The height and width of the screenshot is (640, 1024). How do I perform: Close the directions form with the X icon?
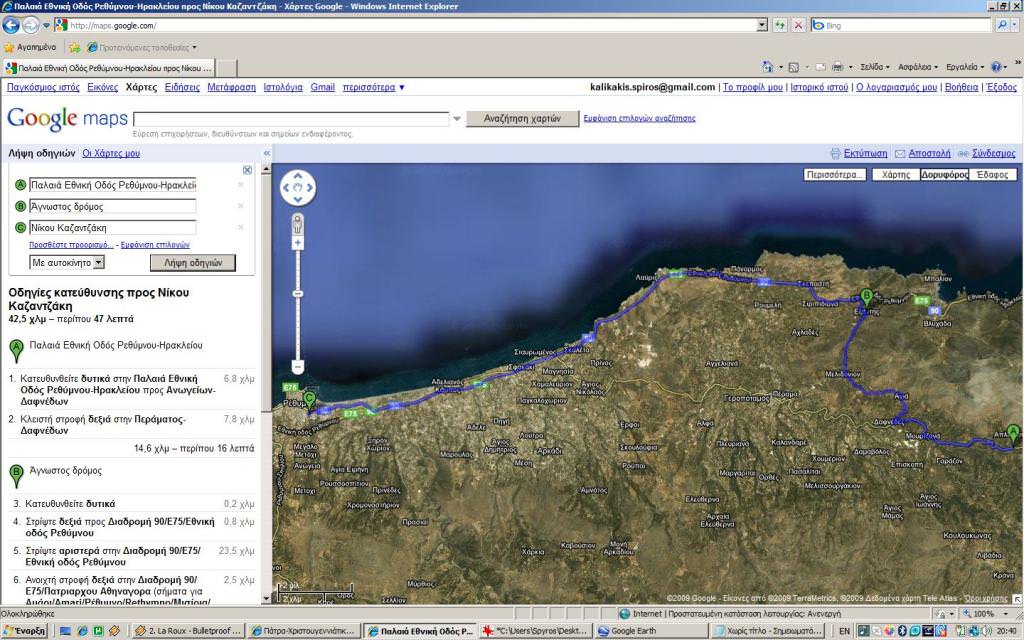tap(248, 170)
